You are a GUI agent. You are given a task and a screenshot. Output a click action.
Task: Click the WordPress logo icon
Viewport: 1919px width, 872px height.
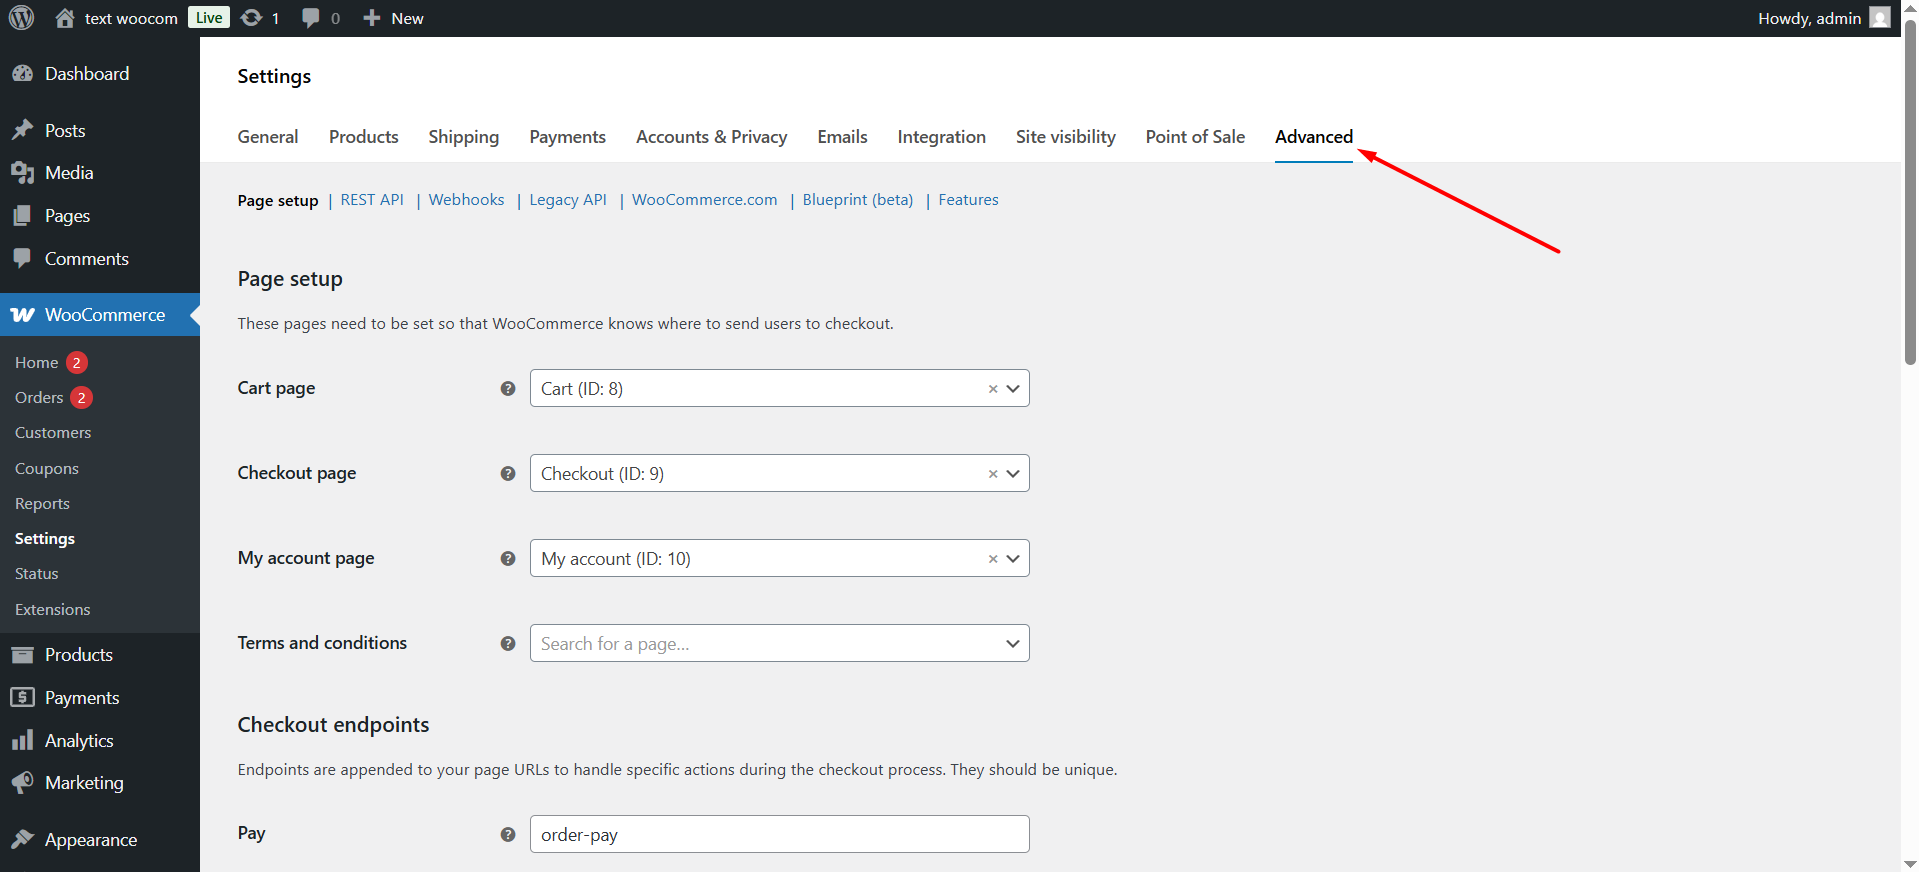(x=21, y=18)
